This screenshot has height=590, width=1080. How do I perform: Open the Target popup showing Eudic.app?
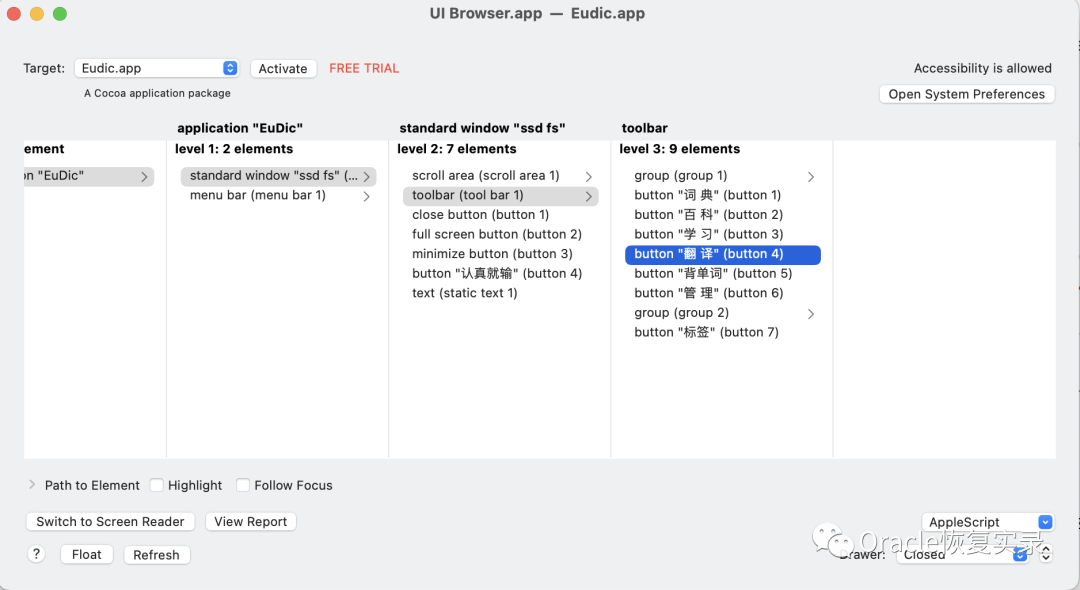(x=156, y=68)
